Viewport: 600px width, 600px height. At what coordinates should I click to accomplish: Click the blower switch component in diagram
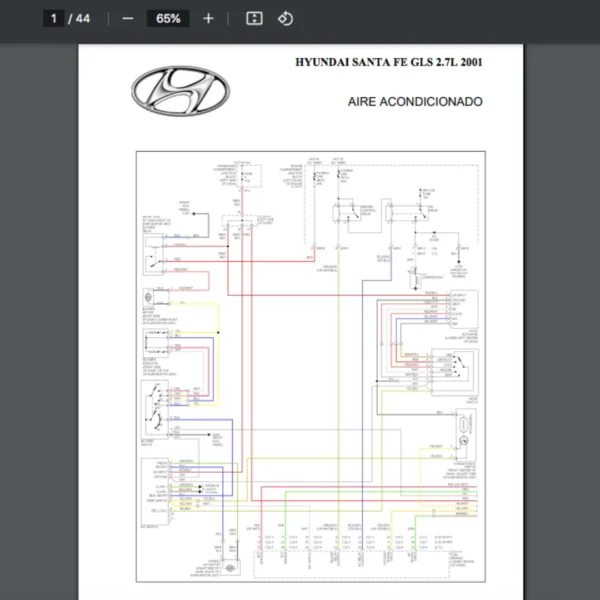[157, 404]
